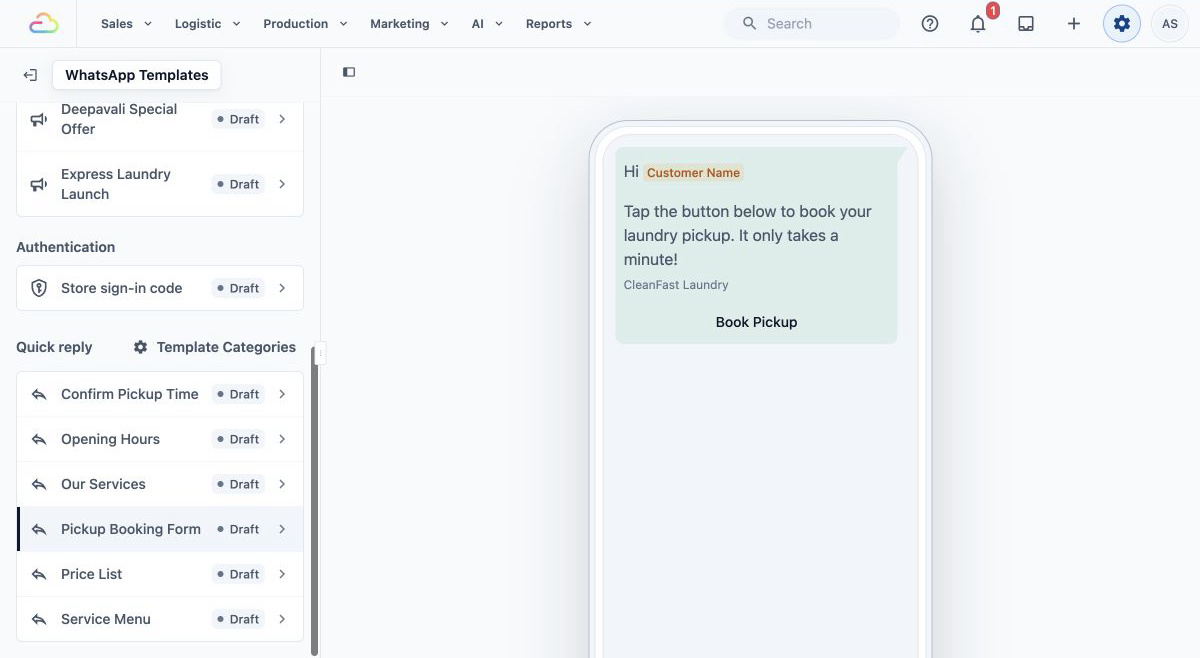
Task: Click the Draft badge for Price List
Action: (238, 574)
